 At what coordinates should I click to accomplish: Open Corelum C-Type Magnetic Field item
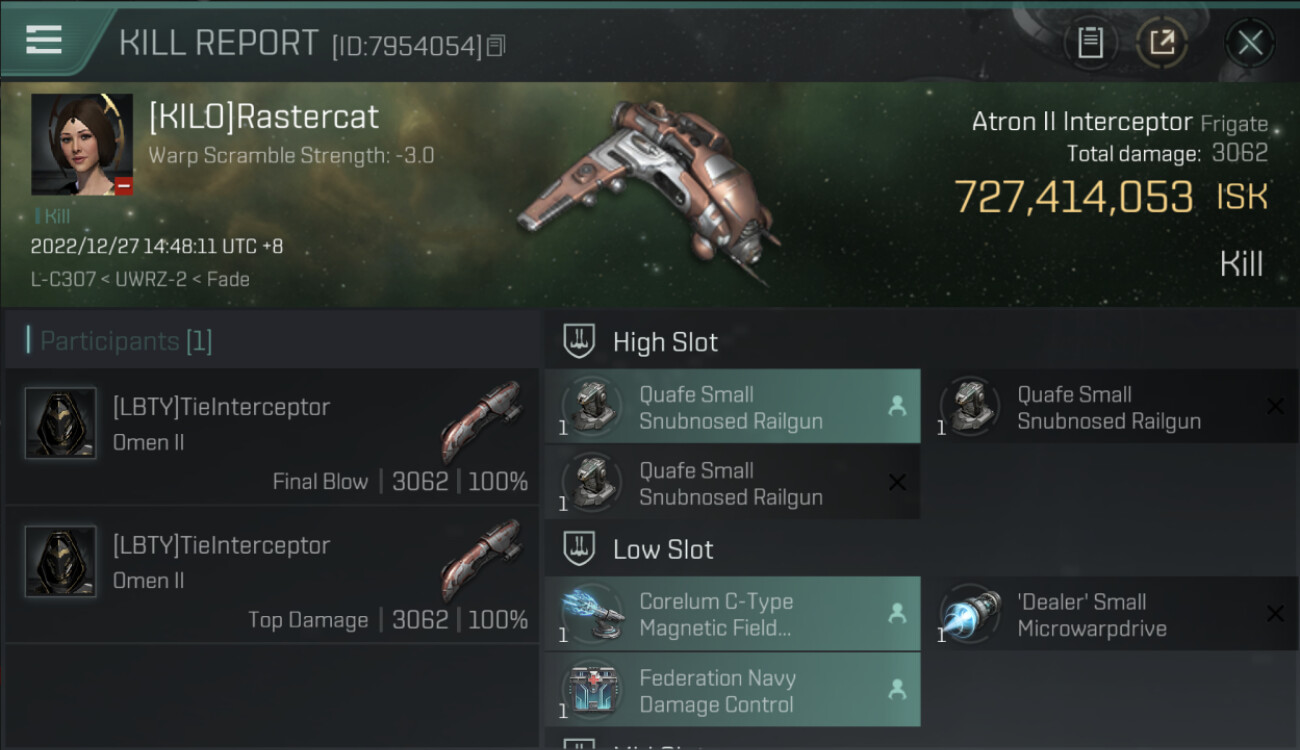[732, 614]
